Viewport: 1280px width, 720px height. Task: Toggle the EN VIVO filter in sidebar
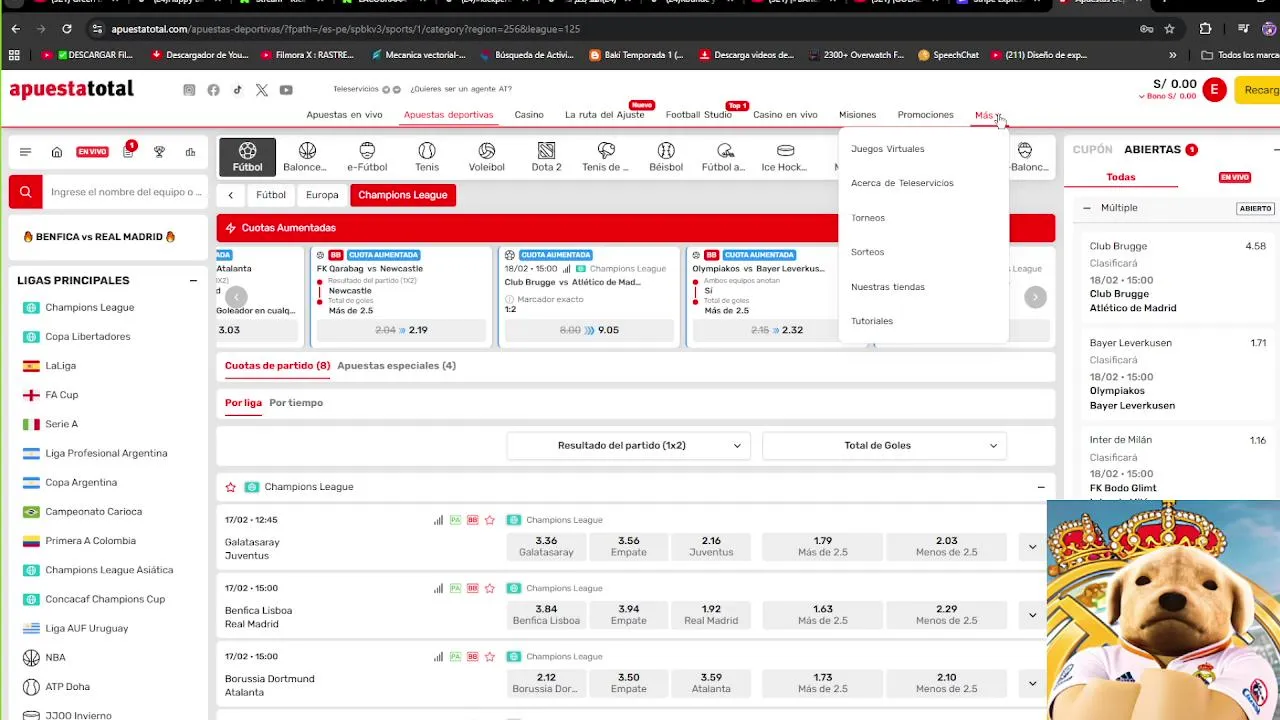click(92, 152)
